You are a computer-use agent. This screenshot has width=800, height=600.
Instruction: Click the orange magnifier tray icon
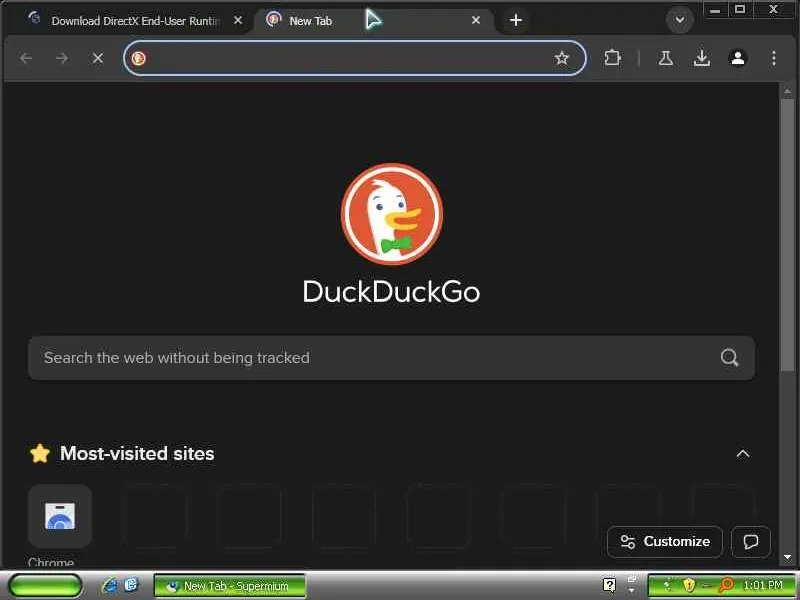pos(725,585)
